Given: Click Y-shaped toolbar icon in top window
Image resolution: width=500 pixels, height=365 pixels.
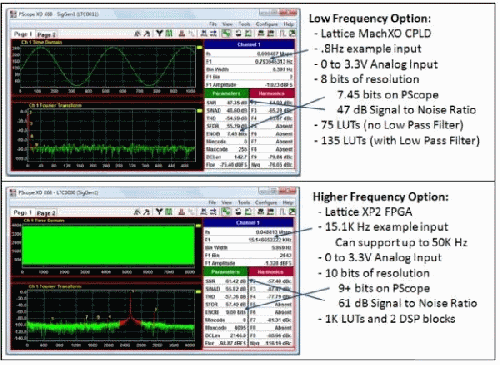Looking at the screenshot, I should click(x=159, y=33).
